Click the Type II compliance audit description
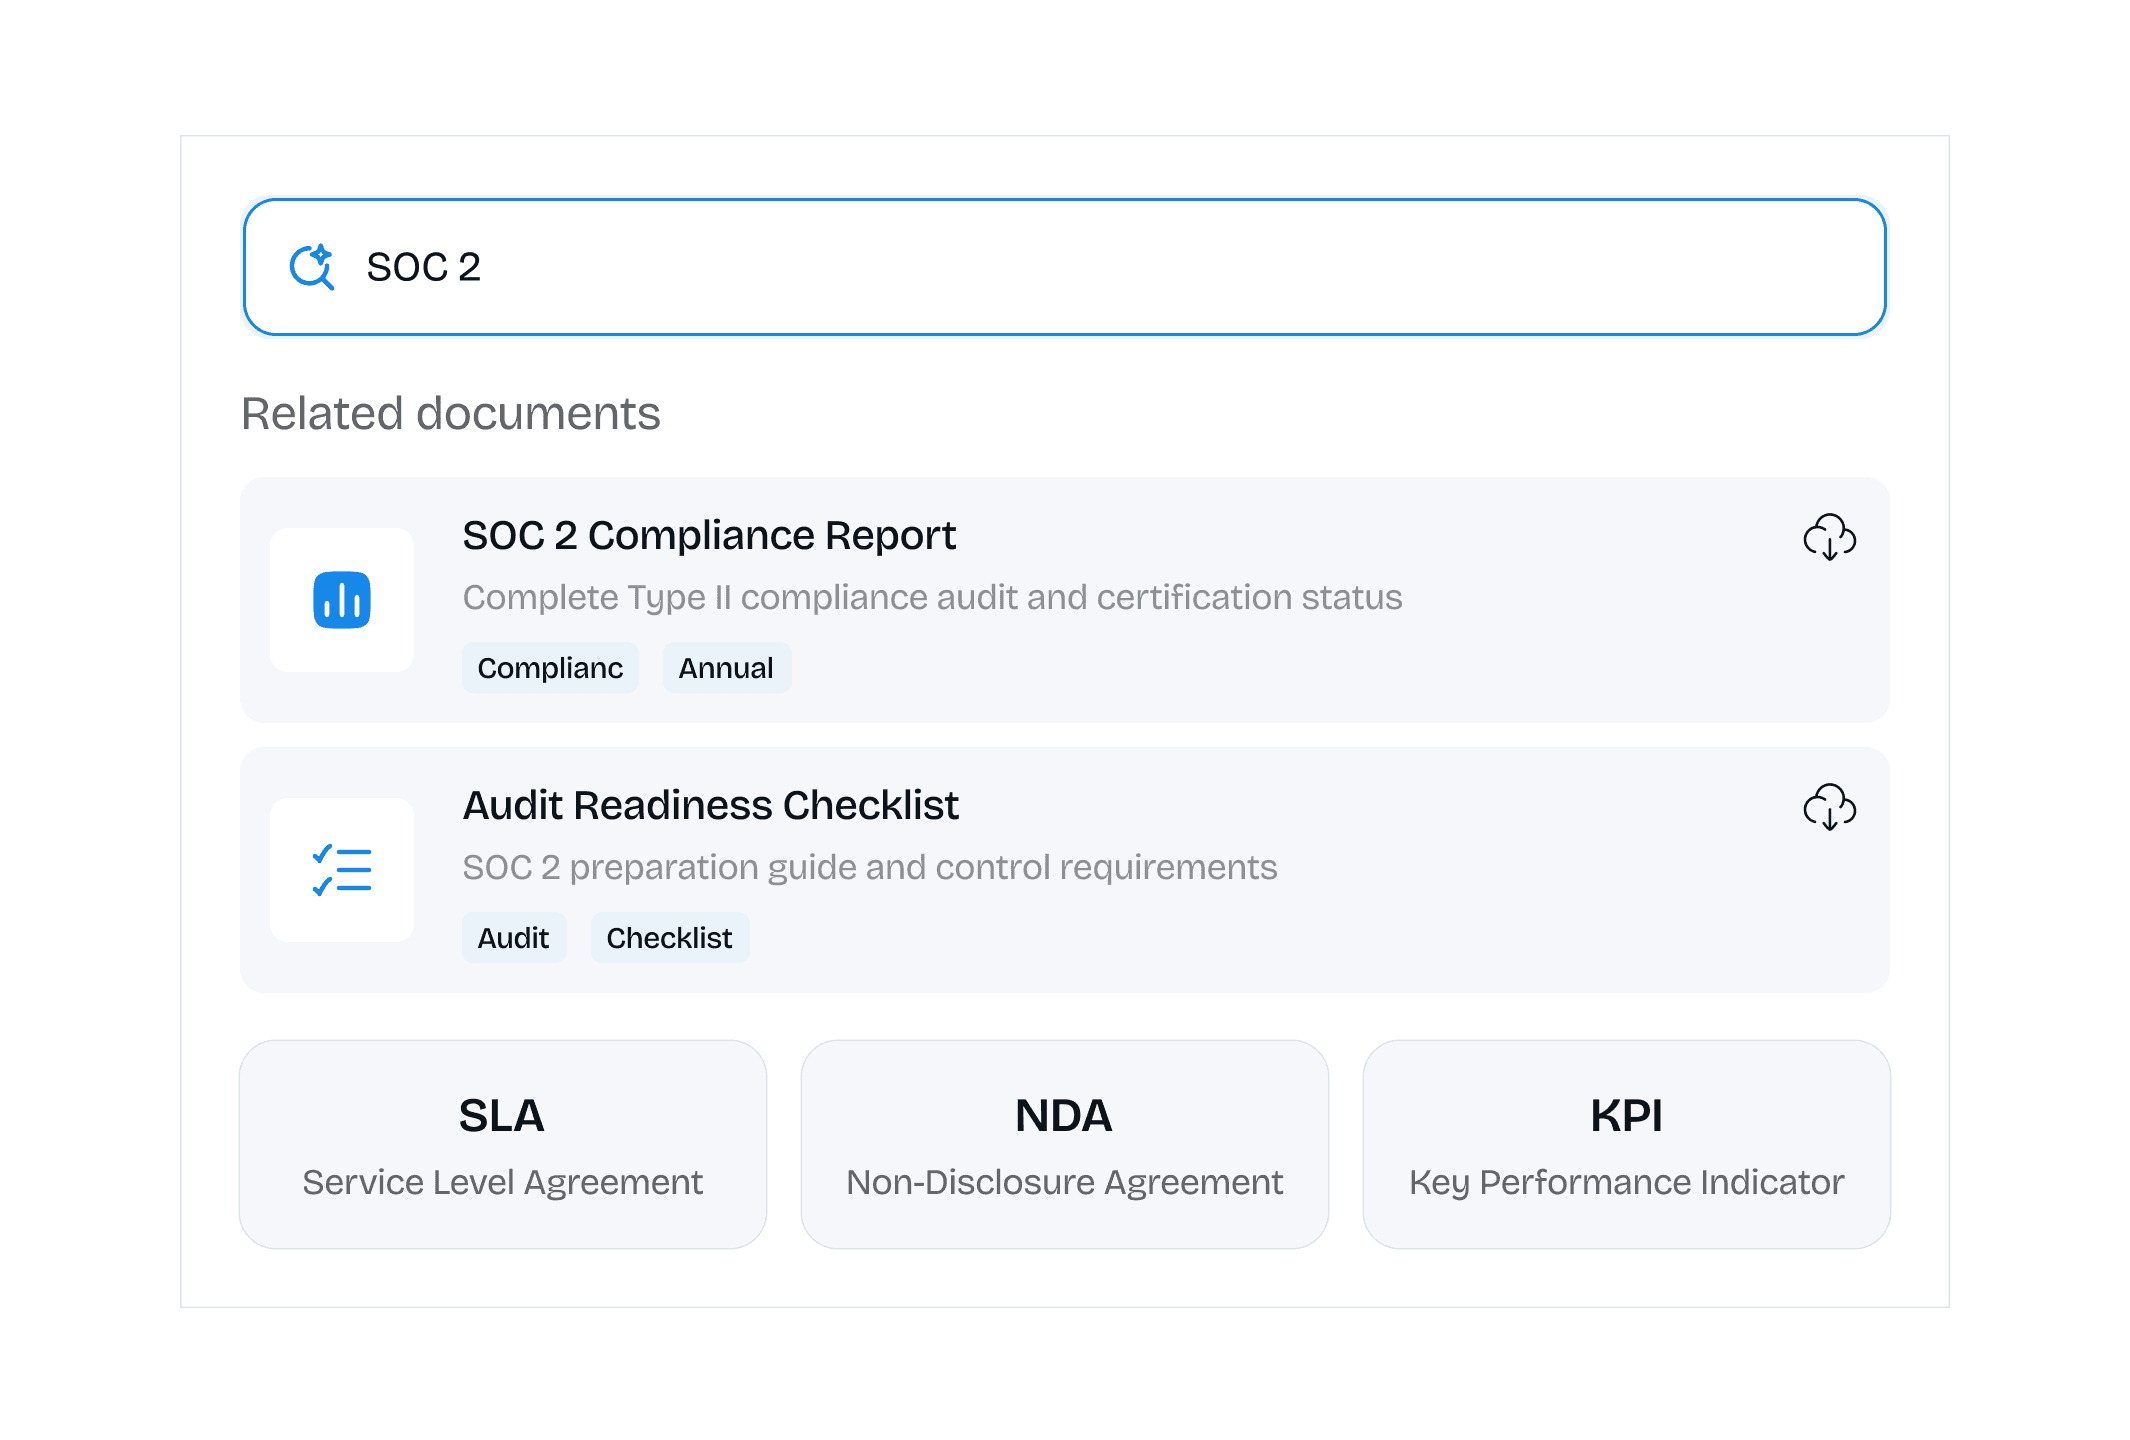2130x1440 pixels. coord(932,598)
